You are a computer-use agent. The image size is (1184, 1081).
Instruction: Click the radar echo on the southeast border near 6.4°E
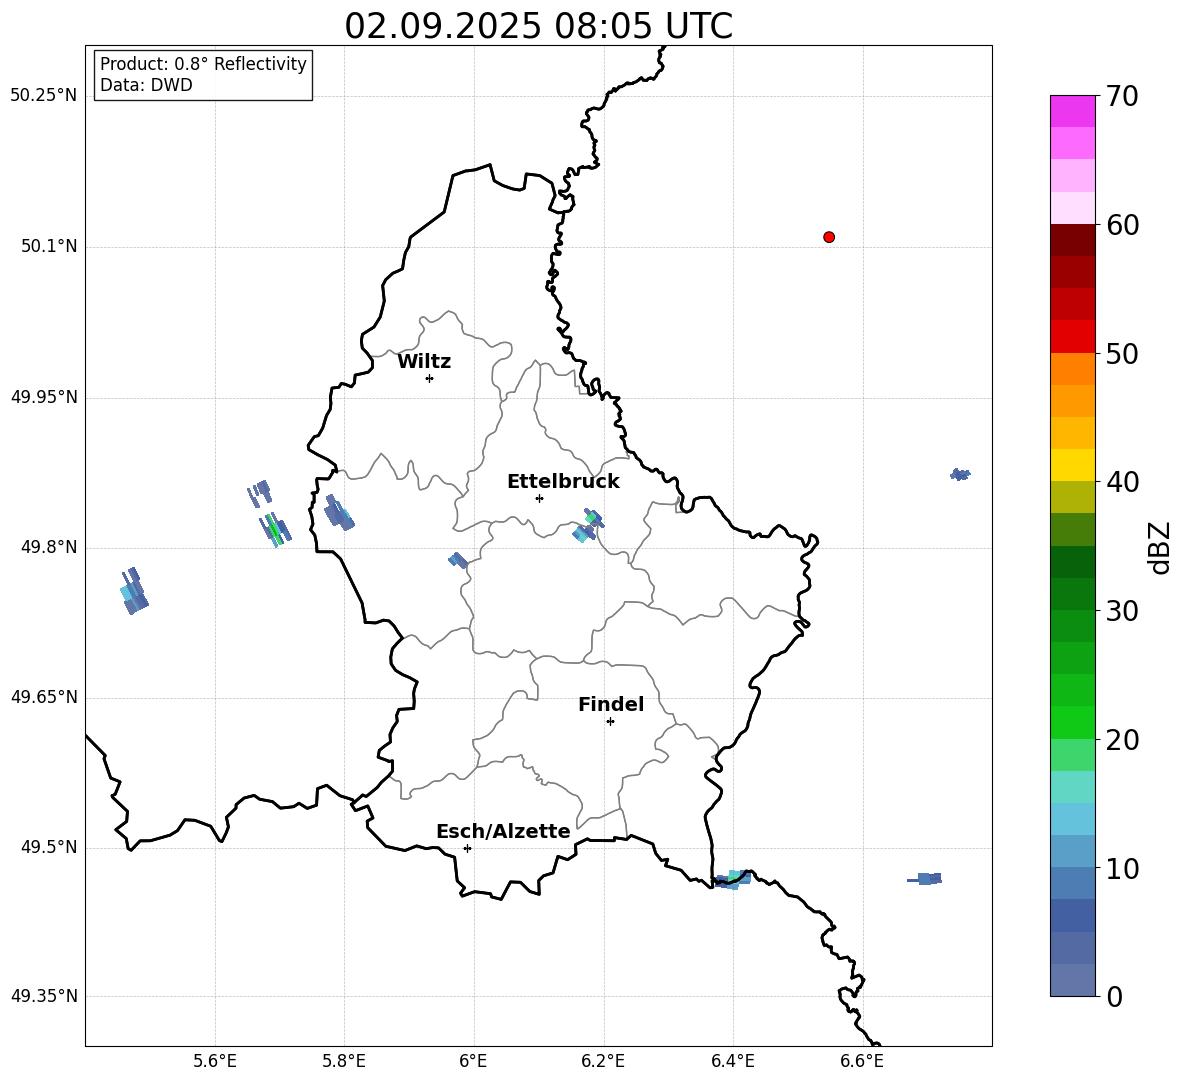pos(732,879)
